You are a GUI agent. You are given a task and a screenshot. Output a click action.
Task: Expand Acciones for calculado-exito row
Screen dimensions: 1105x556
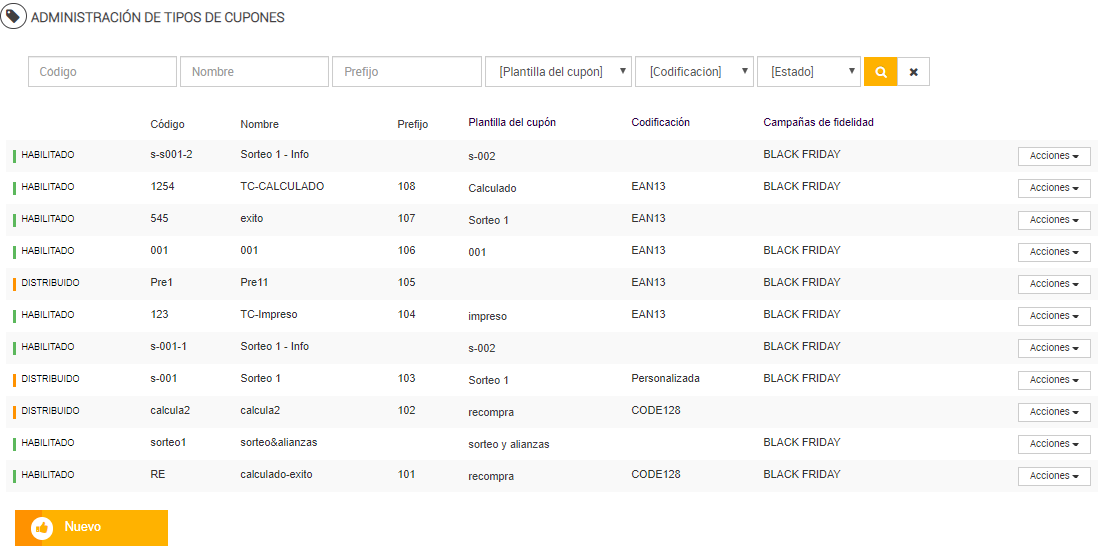point(1054,476)
